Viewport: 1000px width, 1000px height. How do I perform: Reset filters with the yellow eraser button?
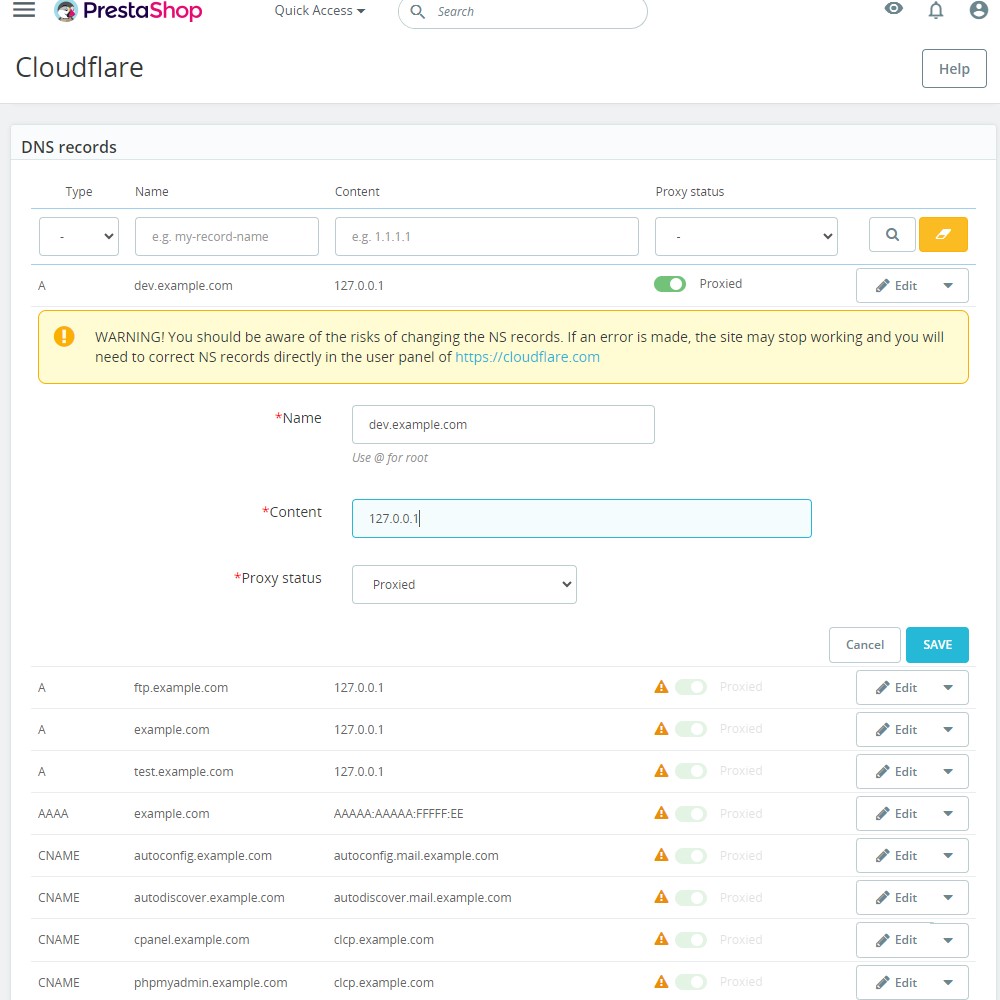click(943, 235)
